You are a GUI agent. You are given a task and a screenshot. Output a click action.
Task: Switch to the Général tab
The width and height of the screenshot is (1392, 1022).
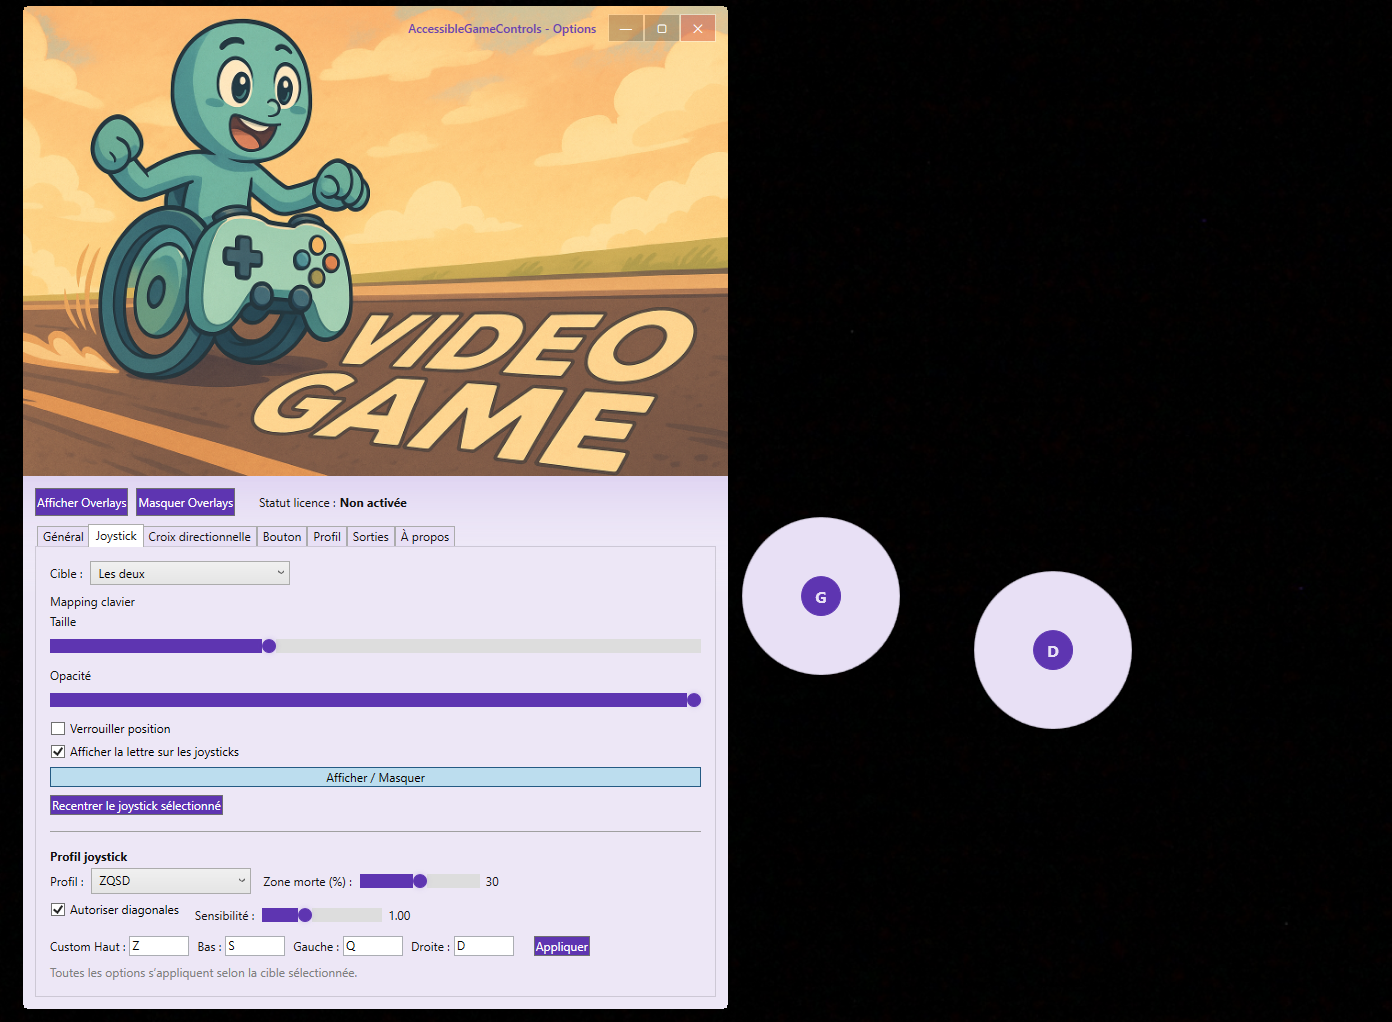[x=63, y=537]
